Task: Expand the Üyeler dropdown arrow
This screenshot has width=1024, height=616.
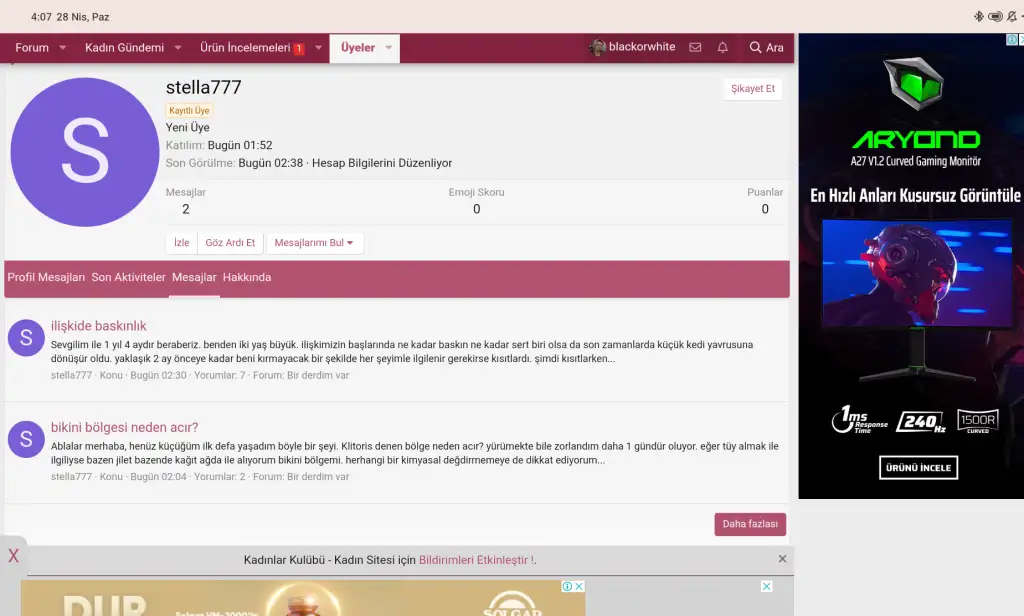Action: coord(389,47)
